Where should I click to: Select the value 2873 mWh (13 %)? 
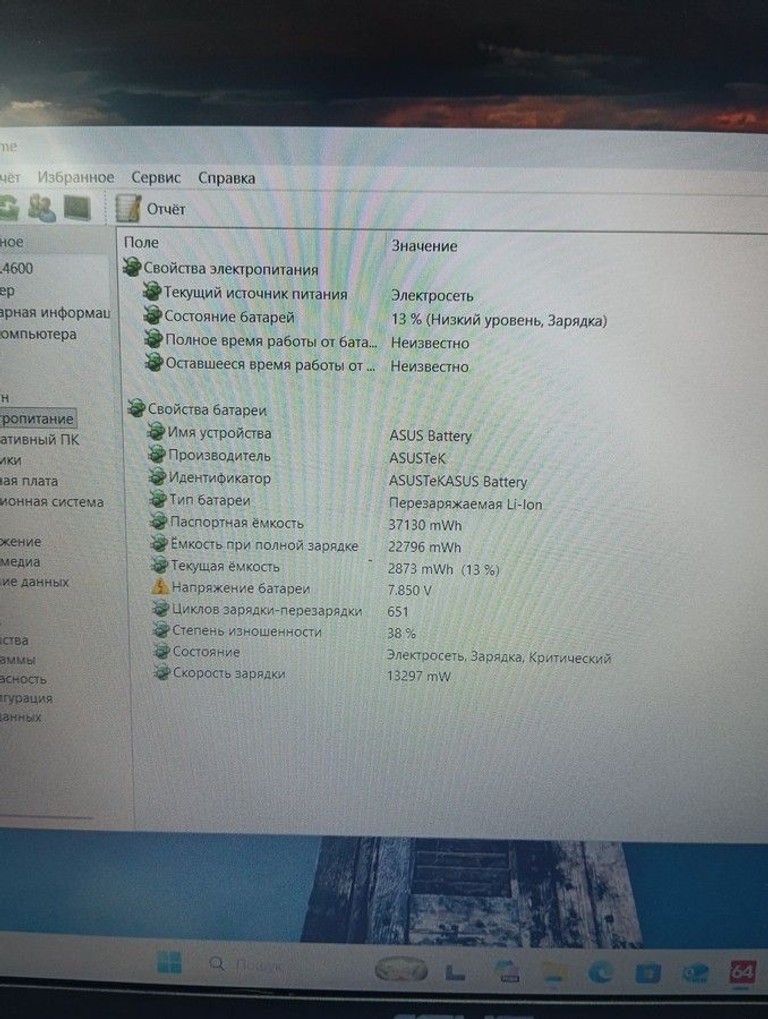[x=444, y=569]
